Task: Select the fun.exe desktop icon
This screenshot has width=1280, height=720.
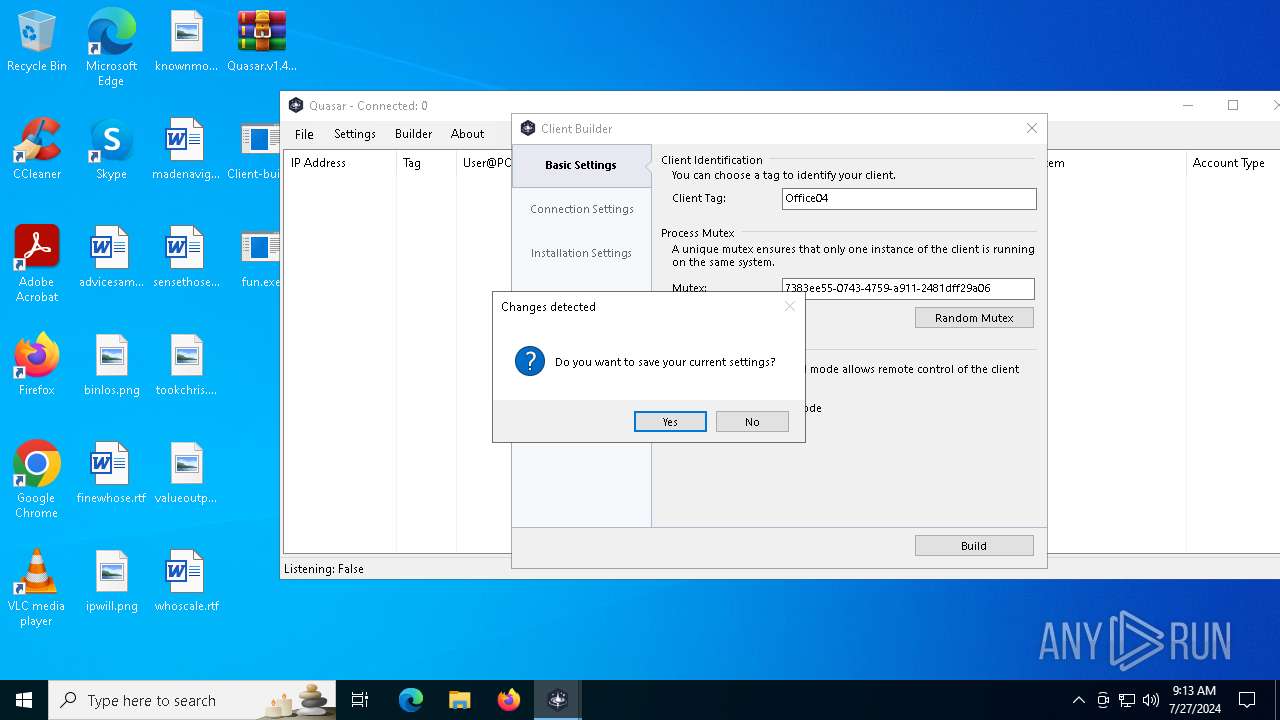Action: click(x=260, y=258)
